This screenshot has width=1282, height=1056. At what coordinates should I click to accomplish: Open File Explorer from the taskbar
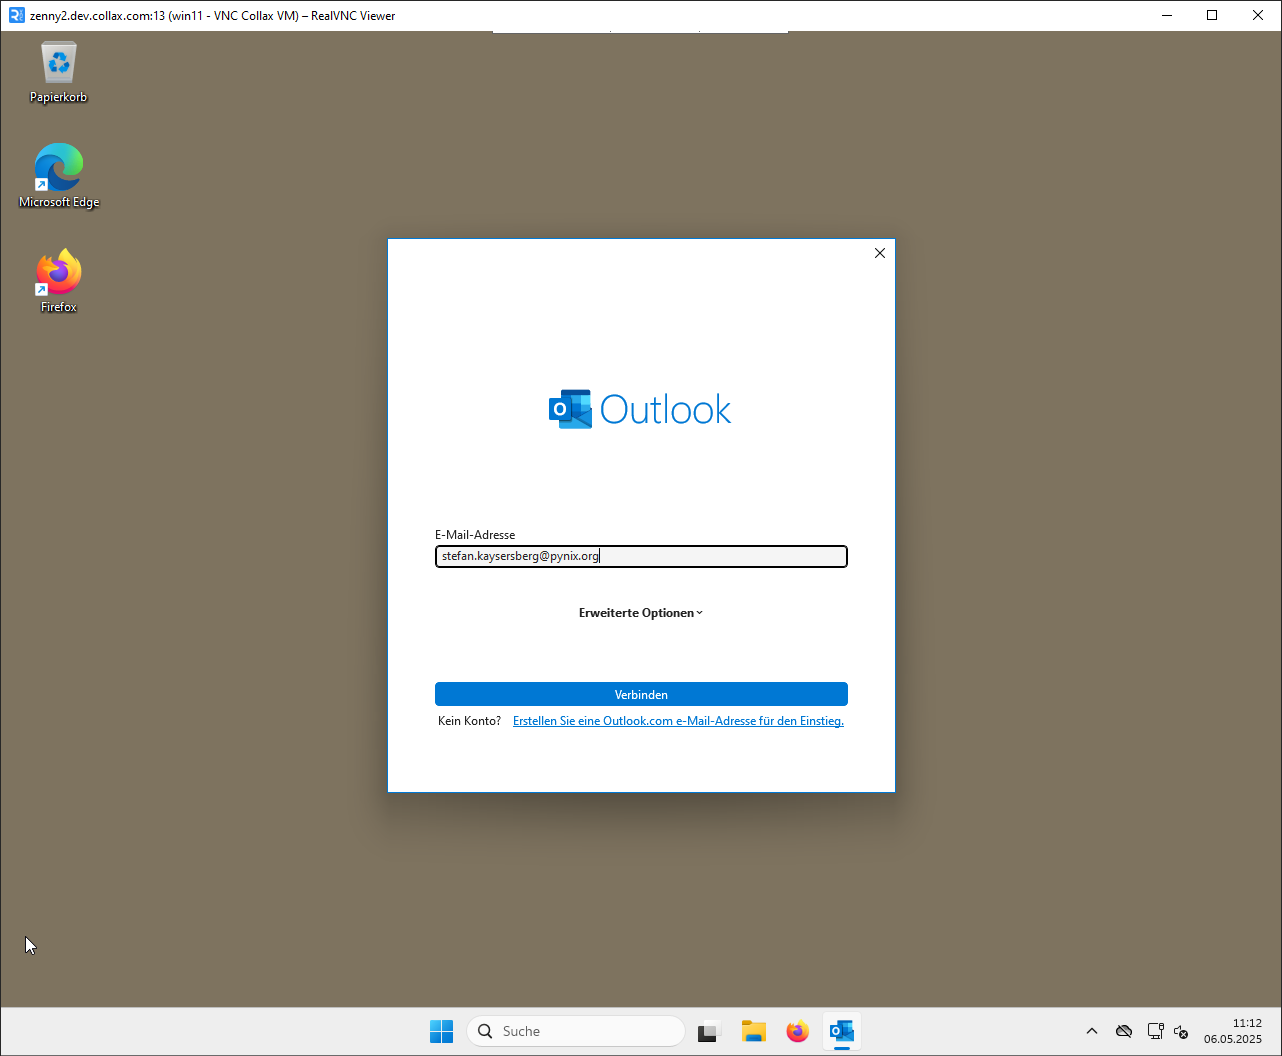753,1030
